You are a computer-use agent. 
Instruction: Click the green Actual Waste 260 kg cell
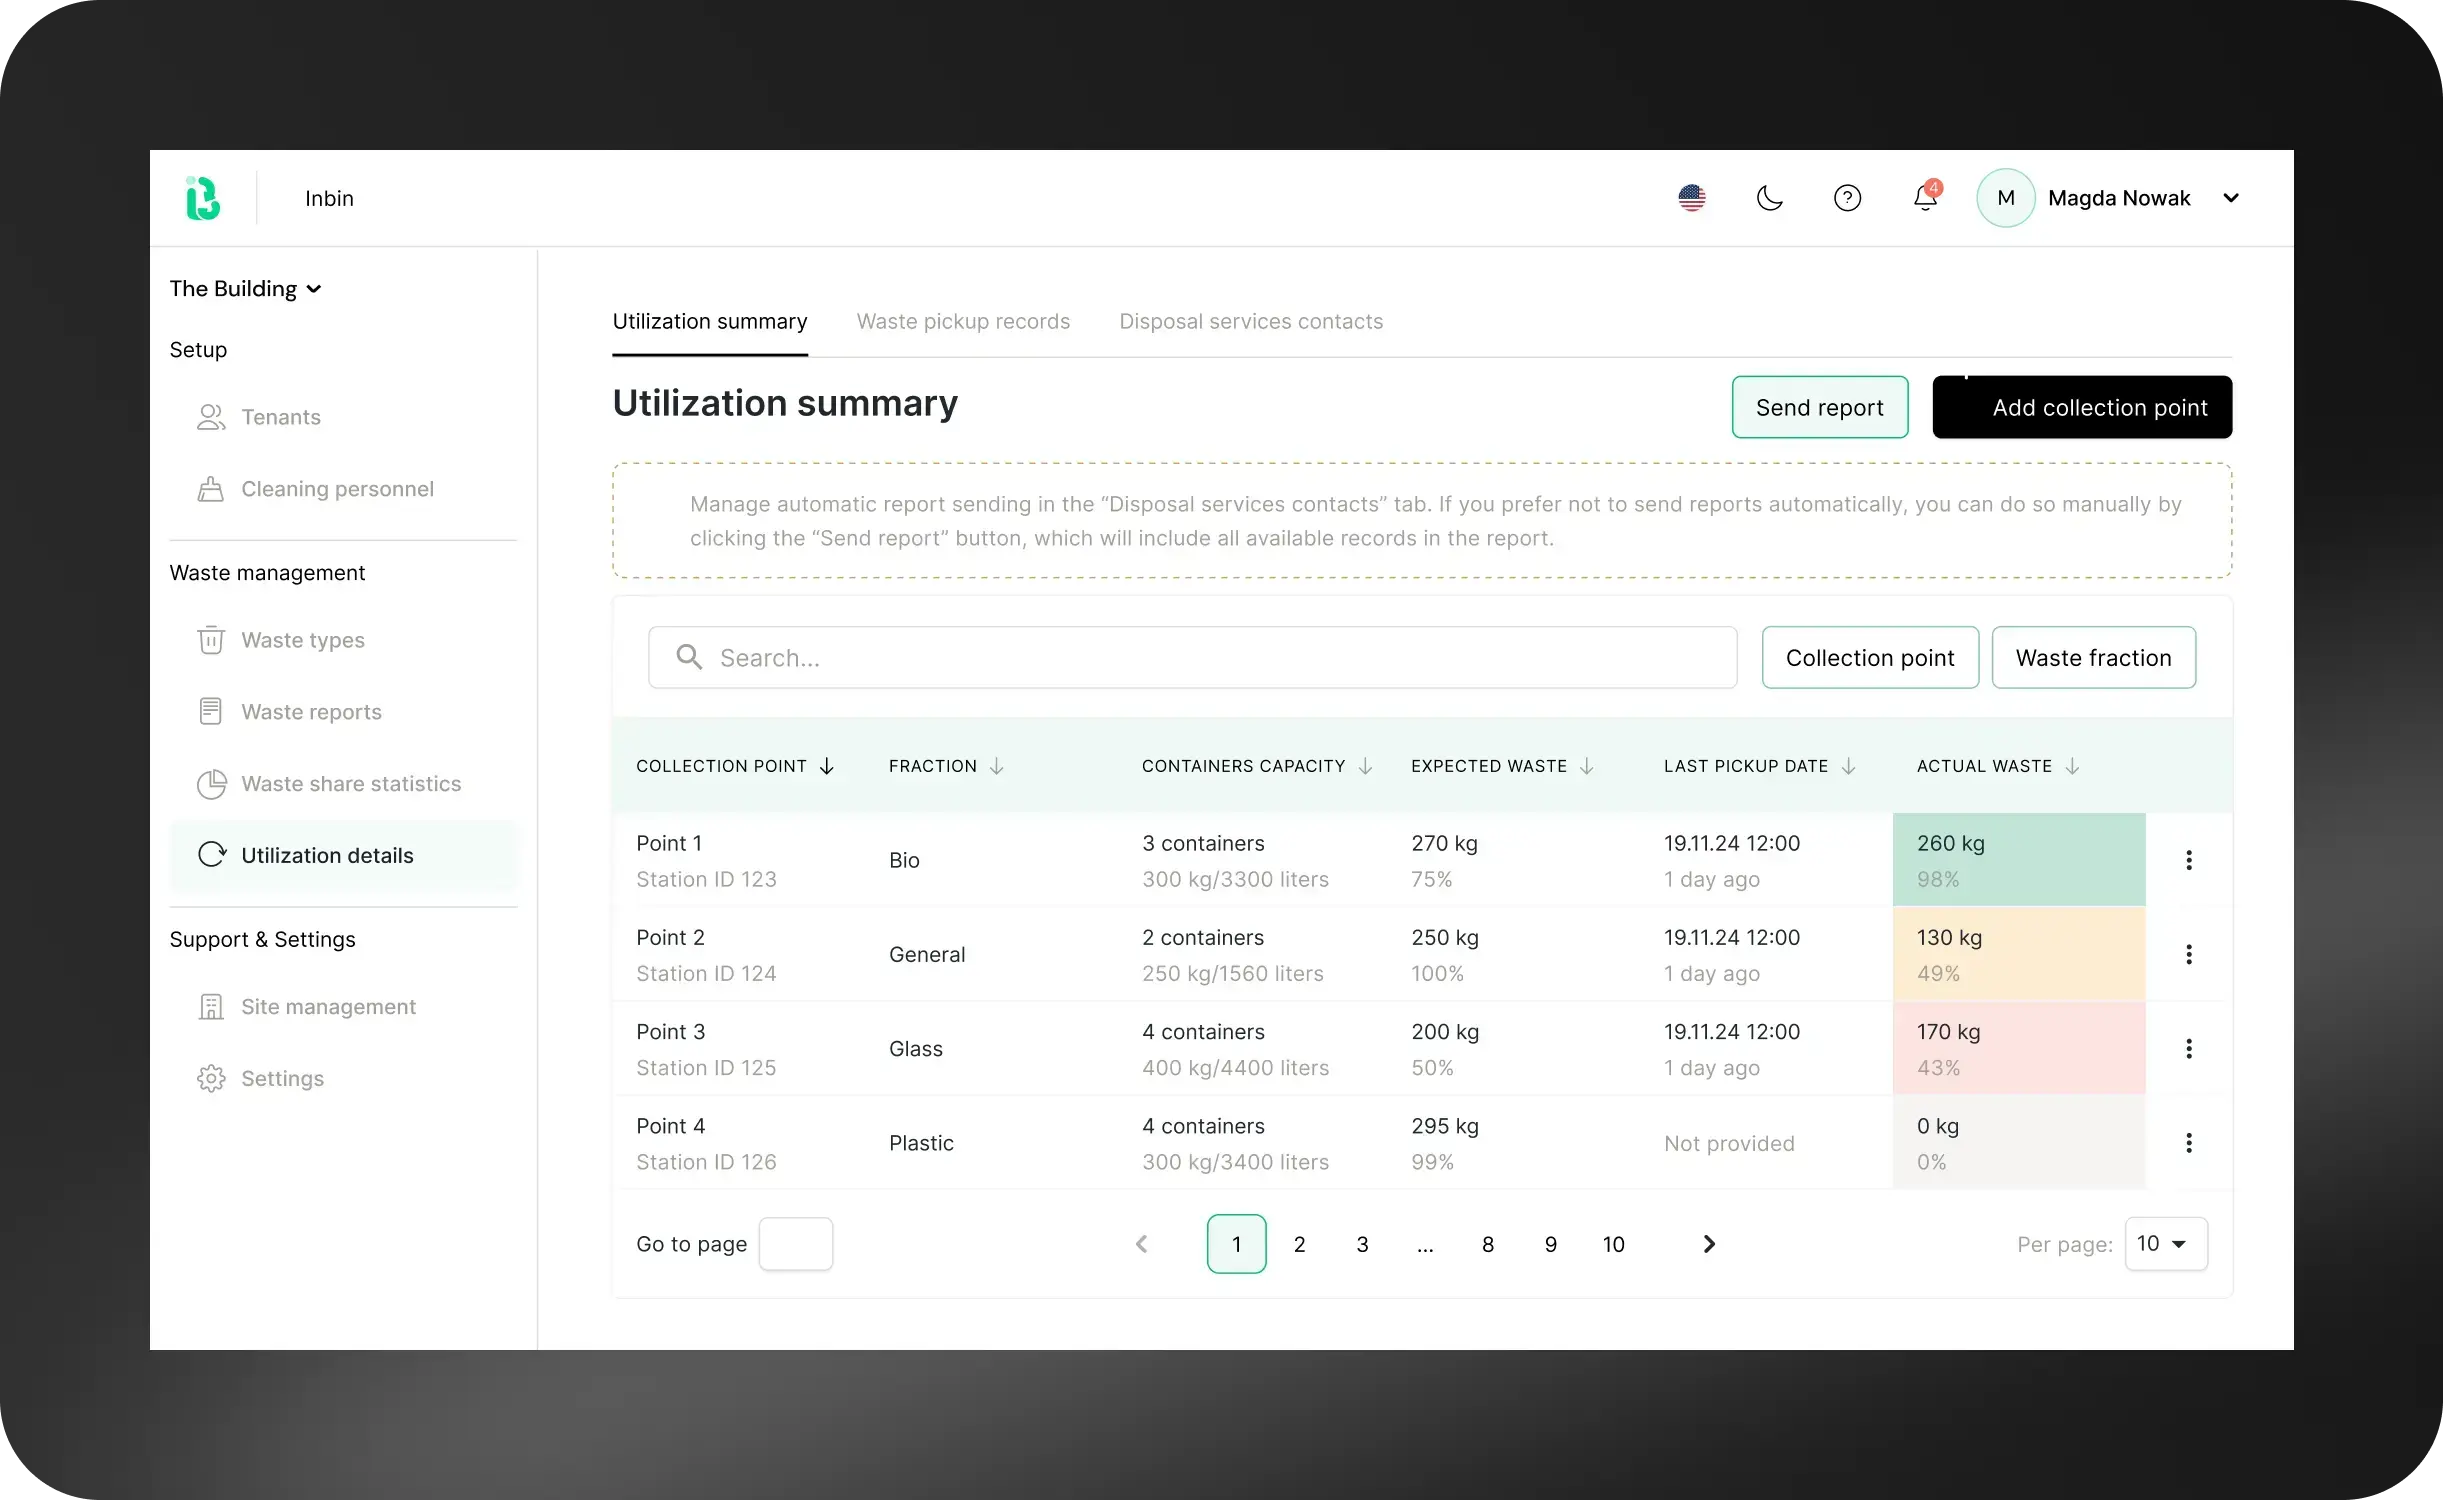point(2018,860)
